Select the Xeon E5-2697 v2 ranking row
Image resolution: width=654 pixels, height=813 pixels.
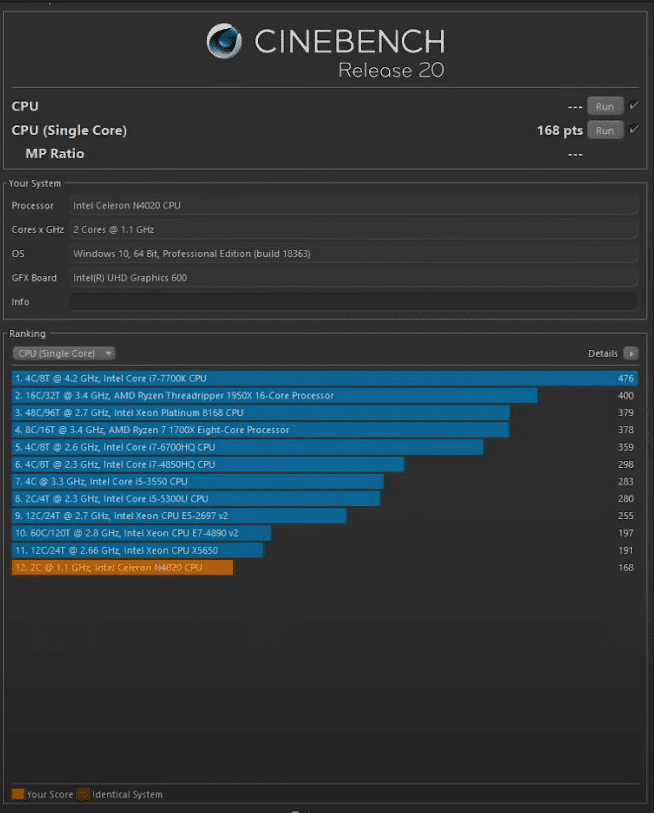325,516
